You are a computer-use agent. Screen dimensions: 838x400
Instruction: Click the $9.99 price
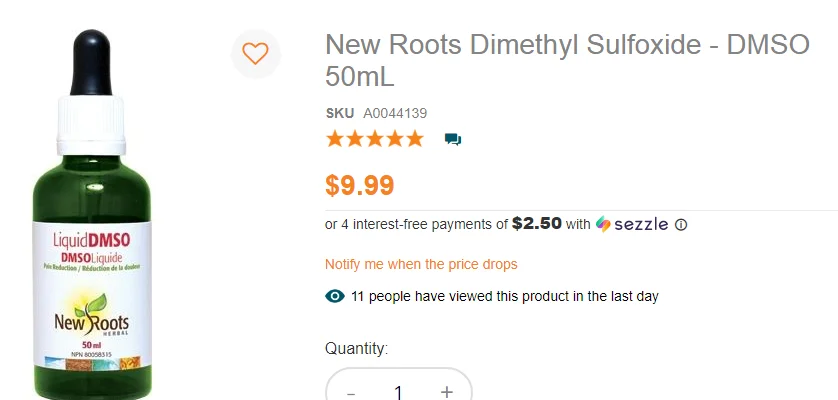coord(360,185)
